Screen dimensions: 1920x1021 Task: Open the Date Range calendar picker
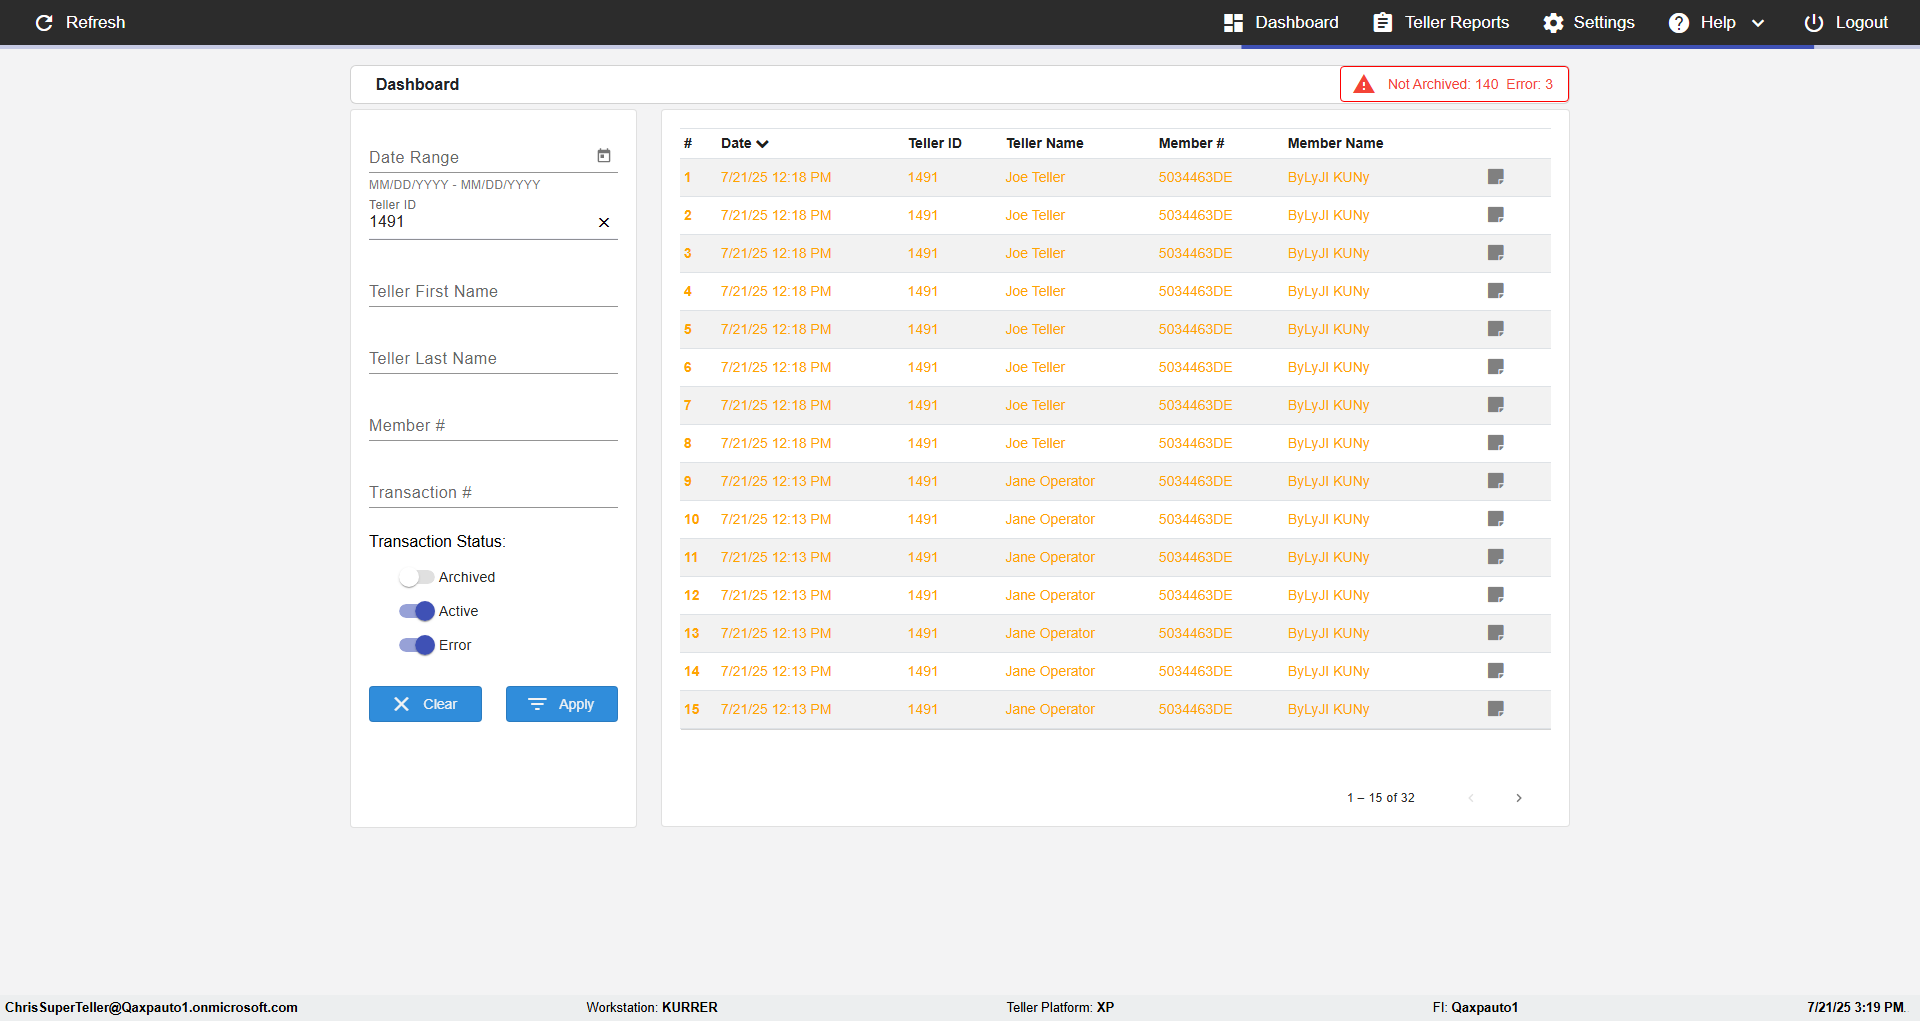(604, 155)
